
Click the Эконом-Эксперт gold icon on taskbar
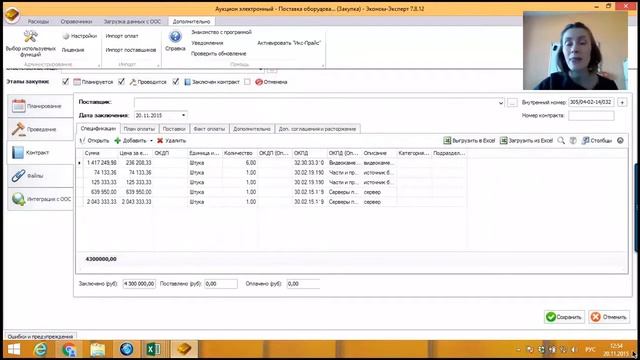pyautogui.click(x=184, y=350)
